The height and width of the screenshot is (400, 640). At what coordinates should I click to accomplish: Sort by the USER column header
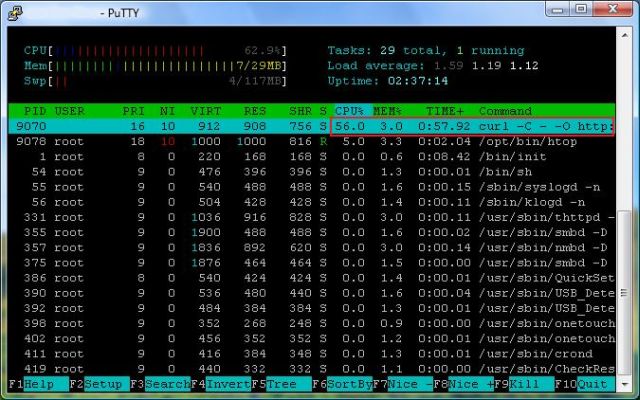[x=69, y=111]
